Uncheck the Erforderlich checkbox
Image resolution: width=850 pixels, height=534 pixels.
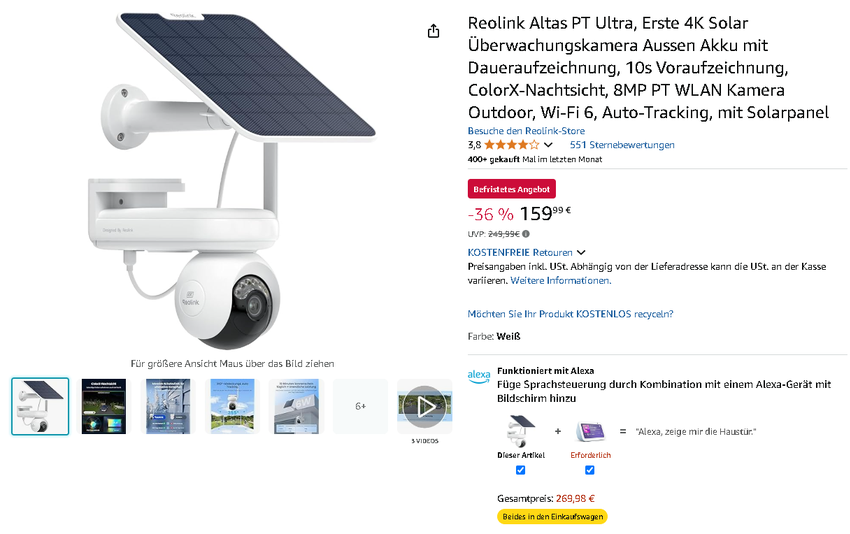click(x=589, y=470)
